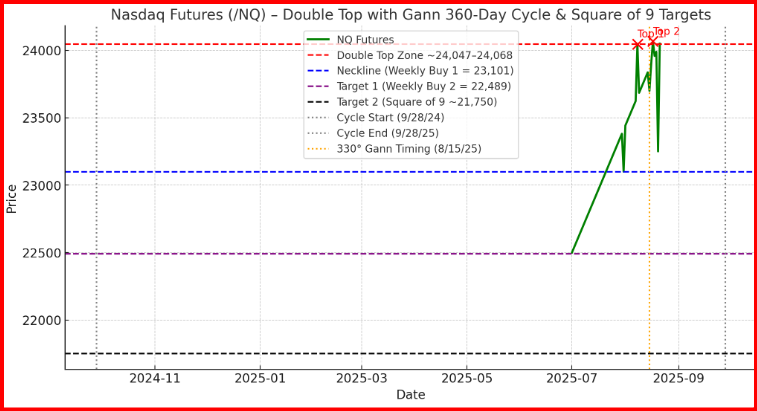Click the x-axis label 2025-09
The height and width of the screenshot is (411, 757).
click(x=678, y=378)
